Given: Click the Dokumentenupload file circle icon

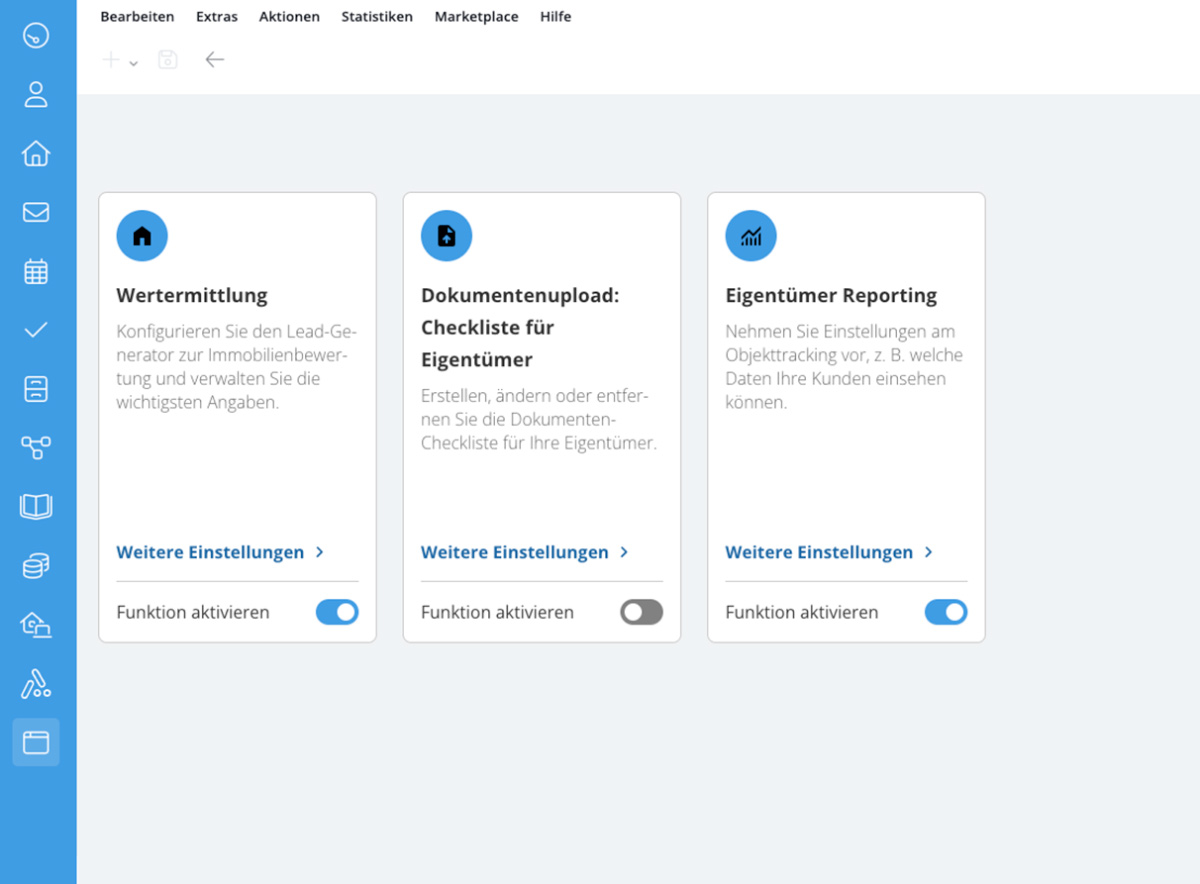Looking at the screenshot, I should pyautogui.click(x=446, y=236).
